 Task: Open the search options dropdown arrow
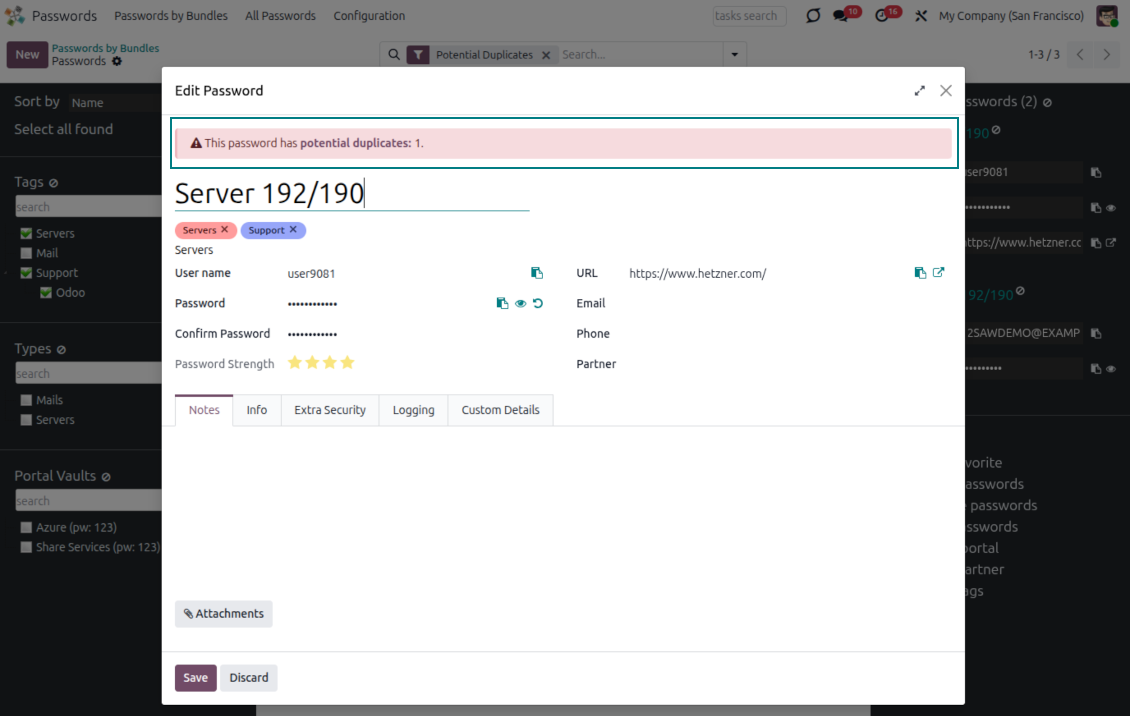tap(736, 55)
